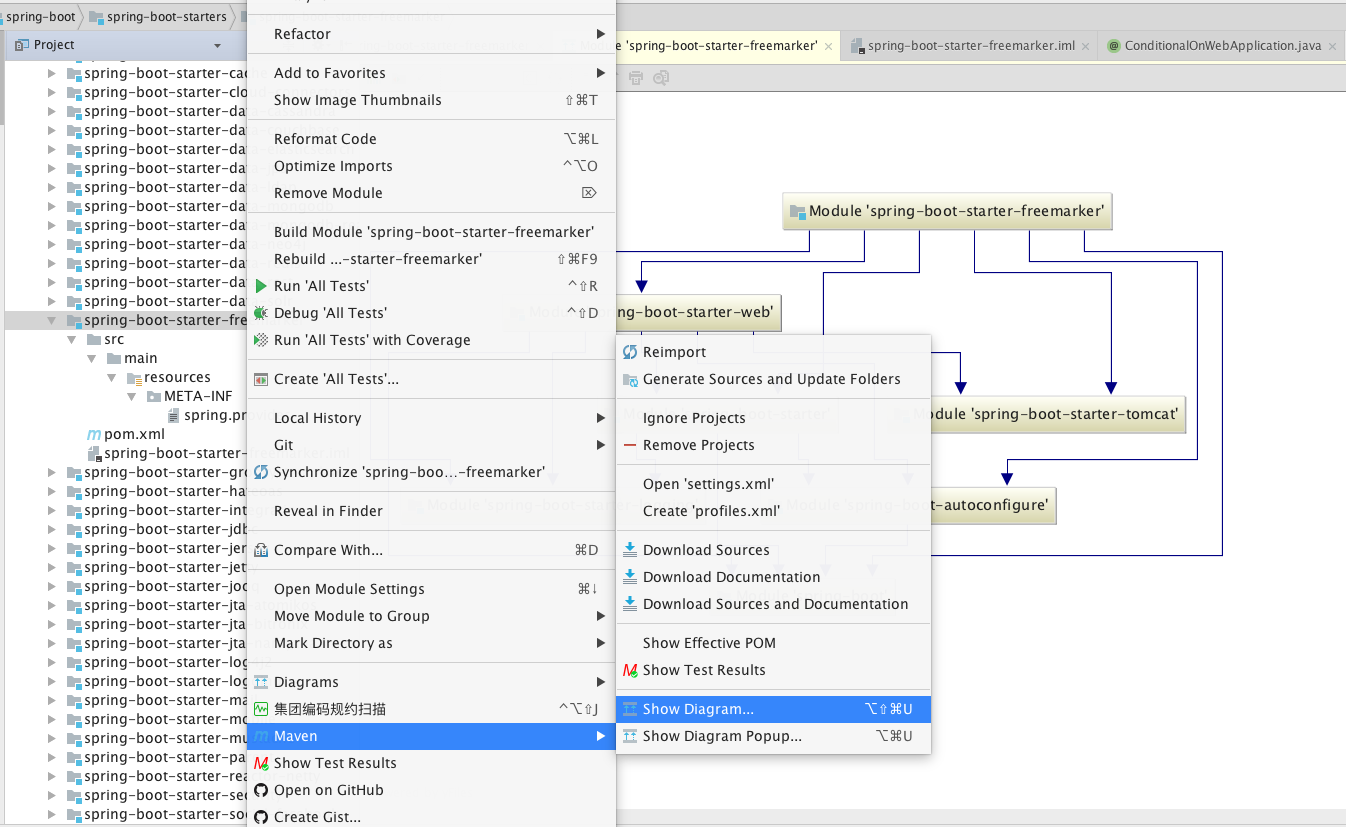Select pom.xml in project tree

(x=125, y=434)
